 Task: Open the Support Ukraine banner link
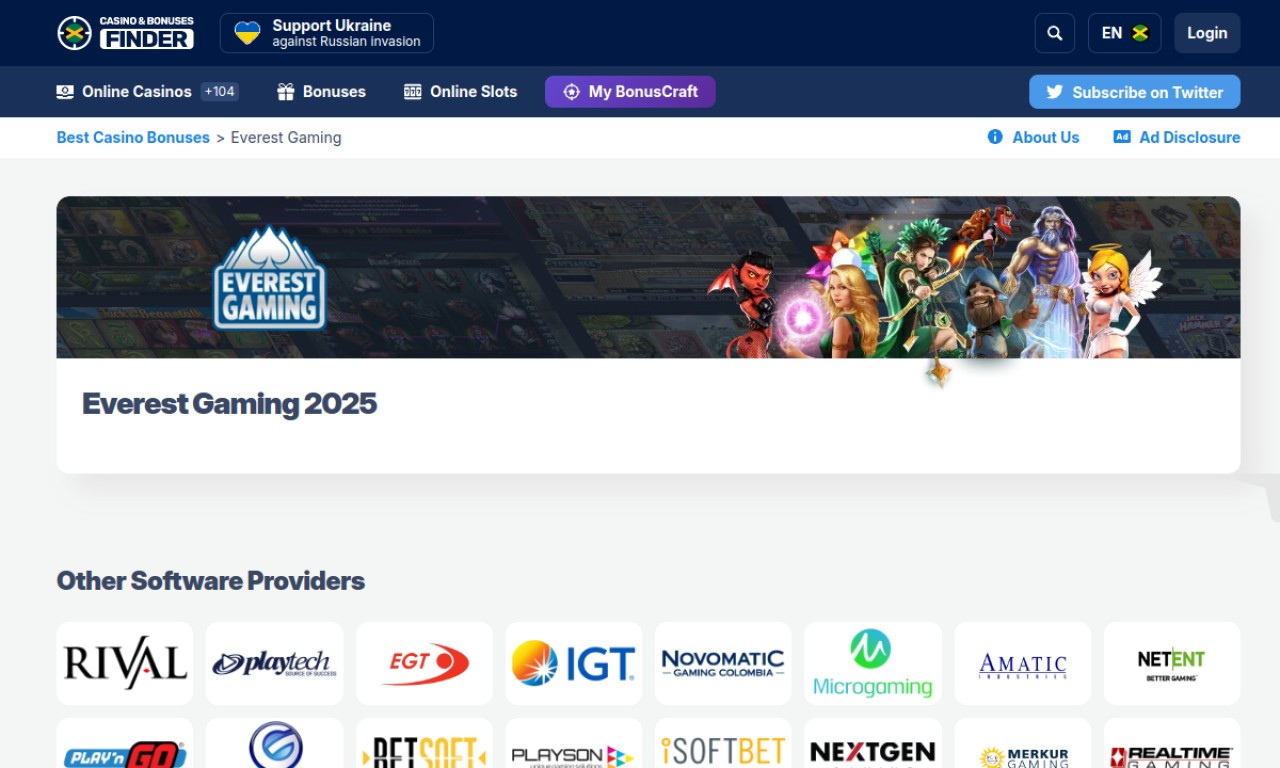click(x=327, y=33)
